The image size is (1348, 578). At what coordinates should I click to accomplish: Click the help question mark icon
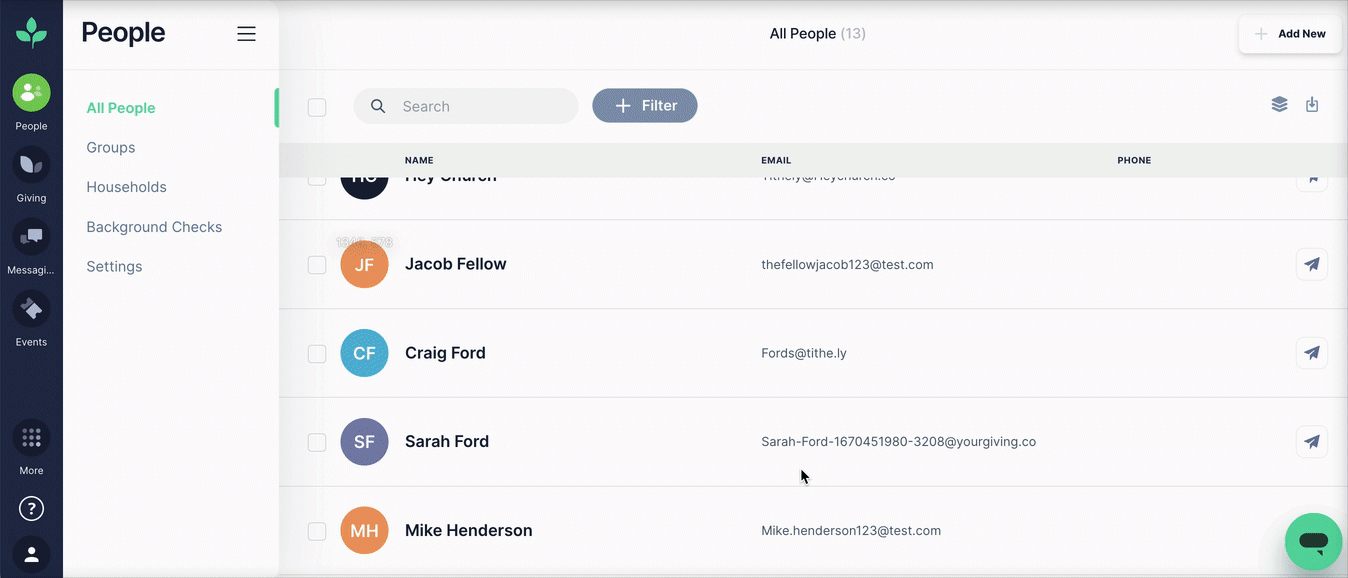[x=31, y=509]
